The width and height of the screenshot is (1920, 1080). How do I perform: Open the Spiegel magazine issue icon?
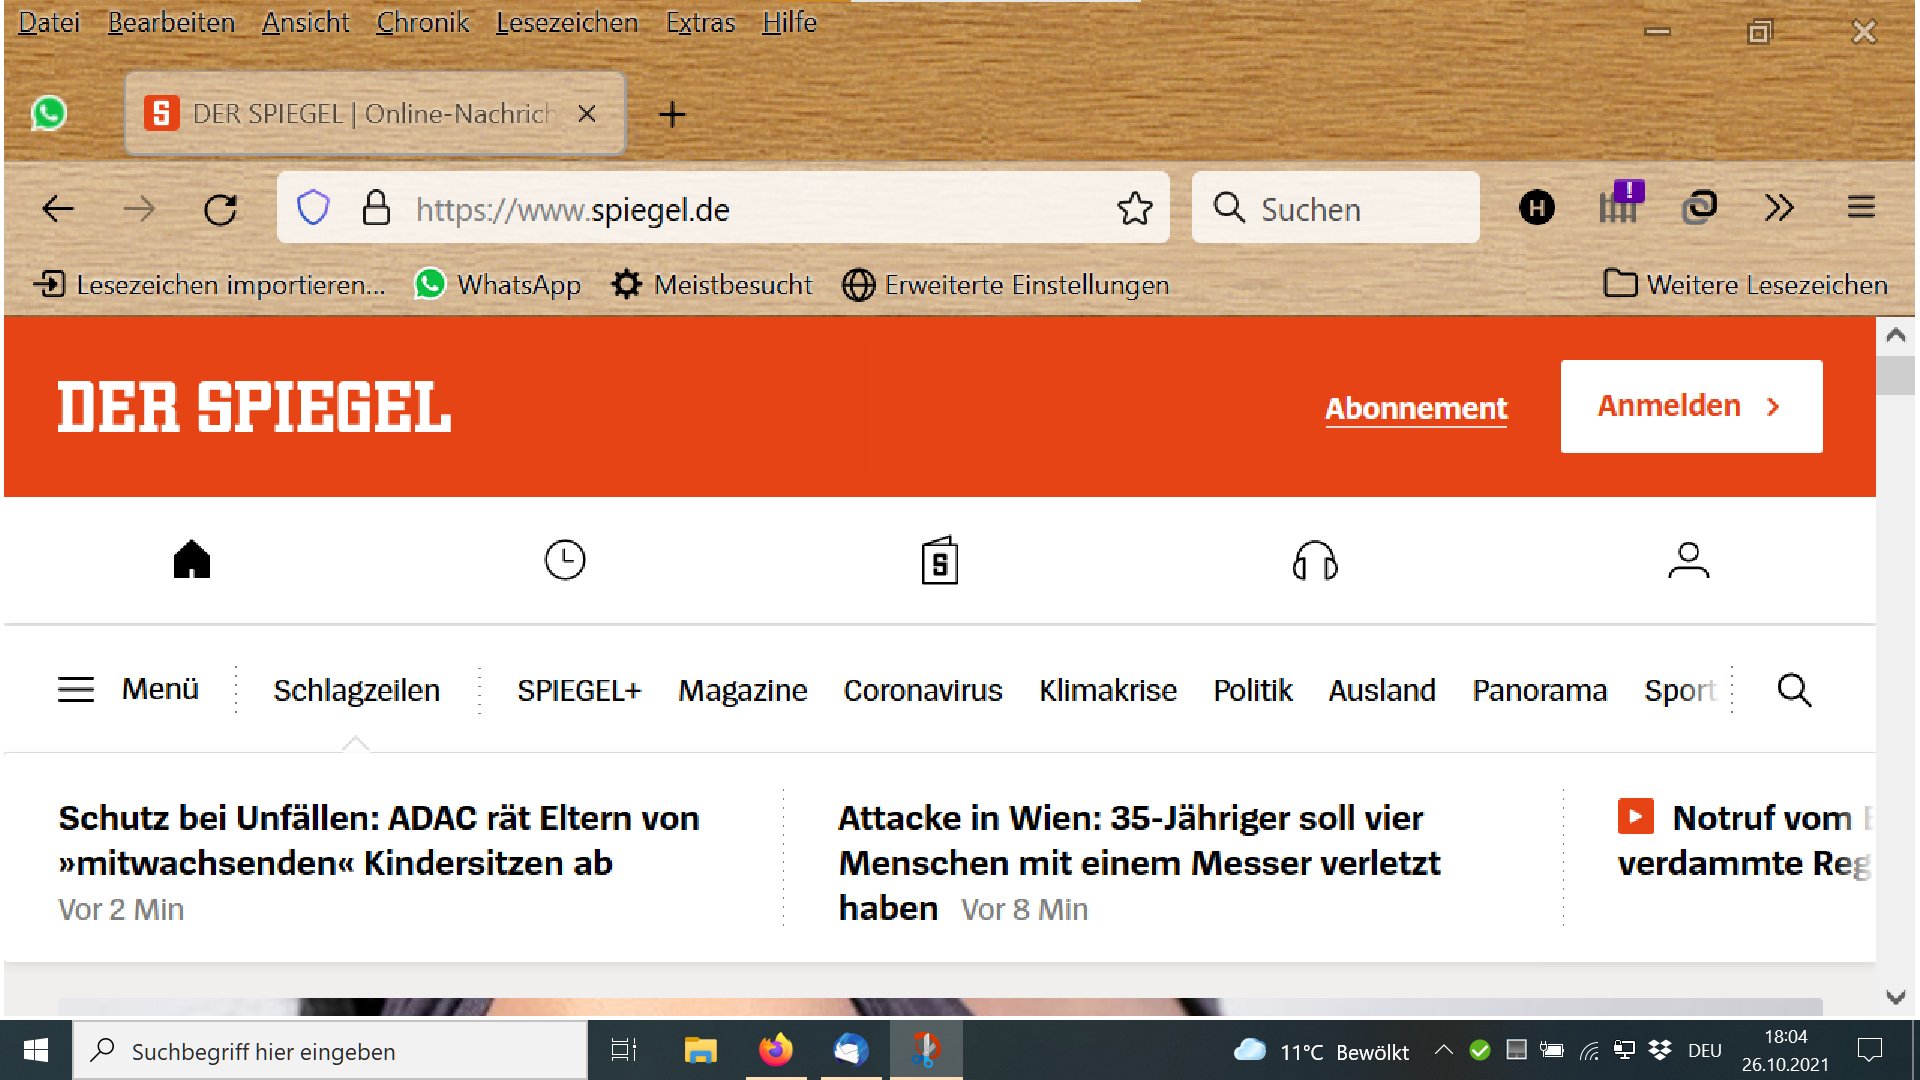pyautogui.click(x=939, y=560)
